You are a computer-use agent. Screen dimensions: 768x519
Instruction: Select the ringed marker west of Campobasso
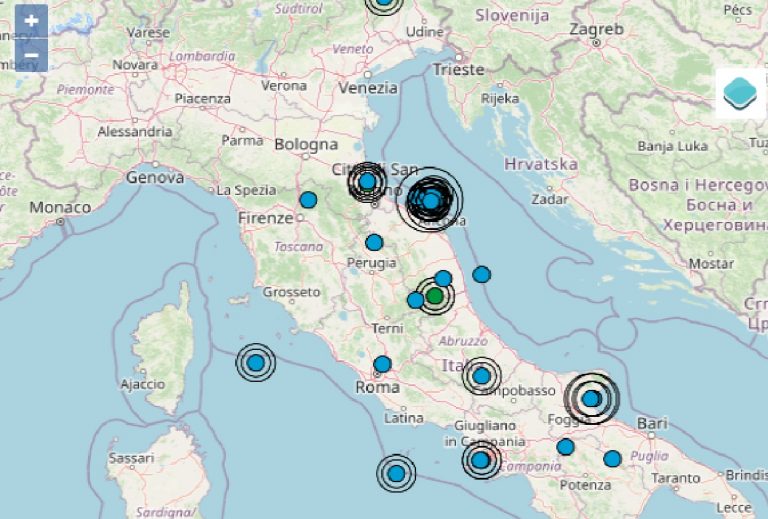pos(481,376)
